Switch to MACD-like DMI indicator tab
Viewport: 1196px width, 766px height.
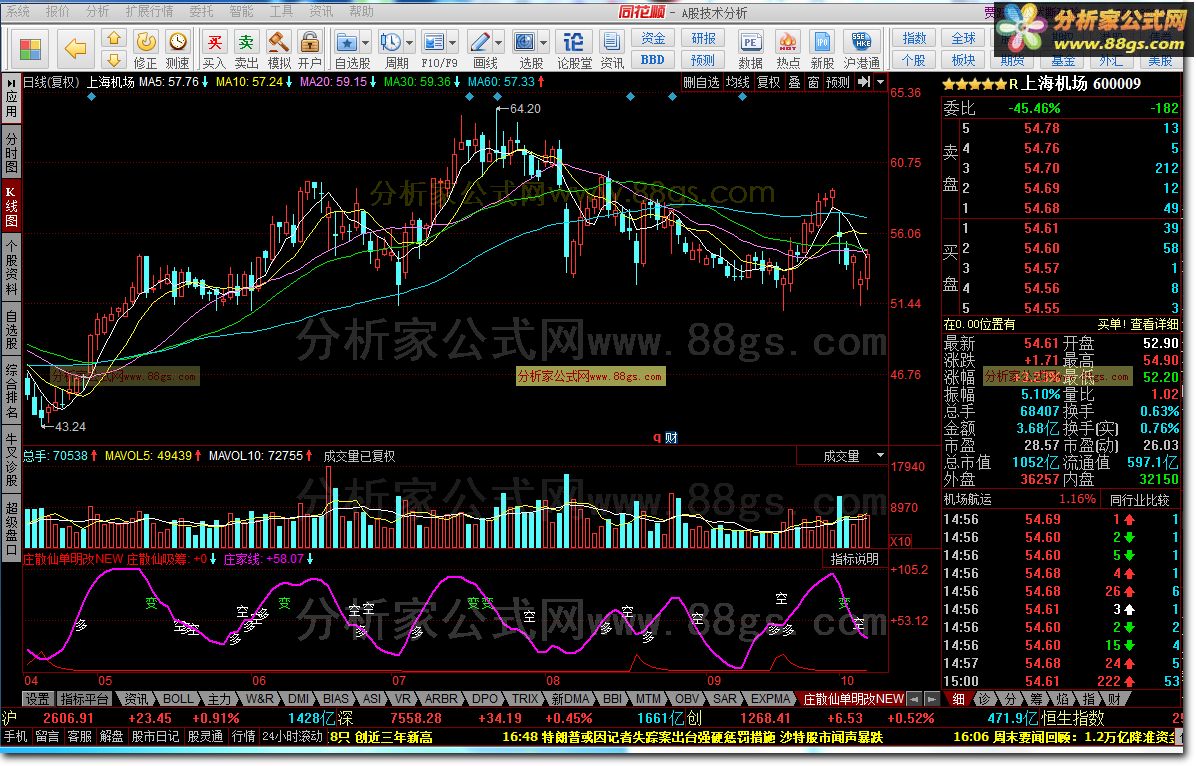pyautogui.click(x=298, y=699)
